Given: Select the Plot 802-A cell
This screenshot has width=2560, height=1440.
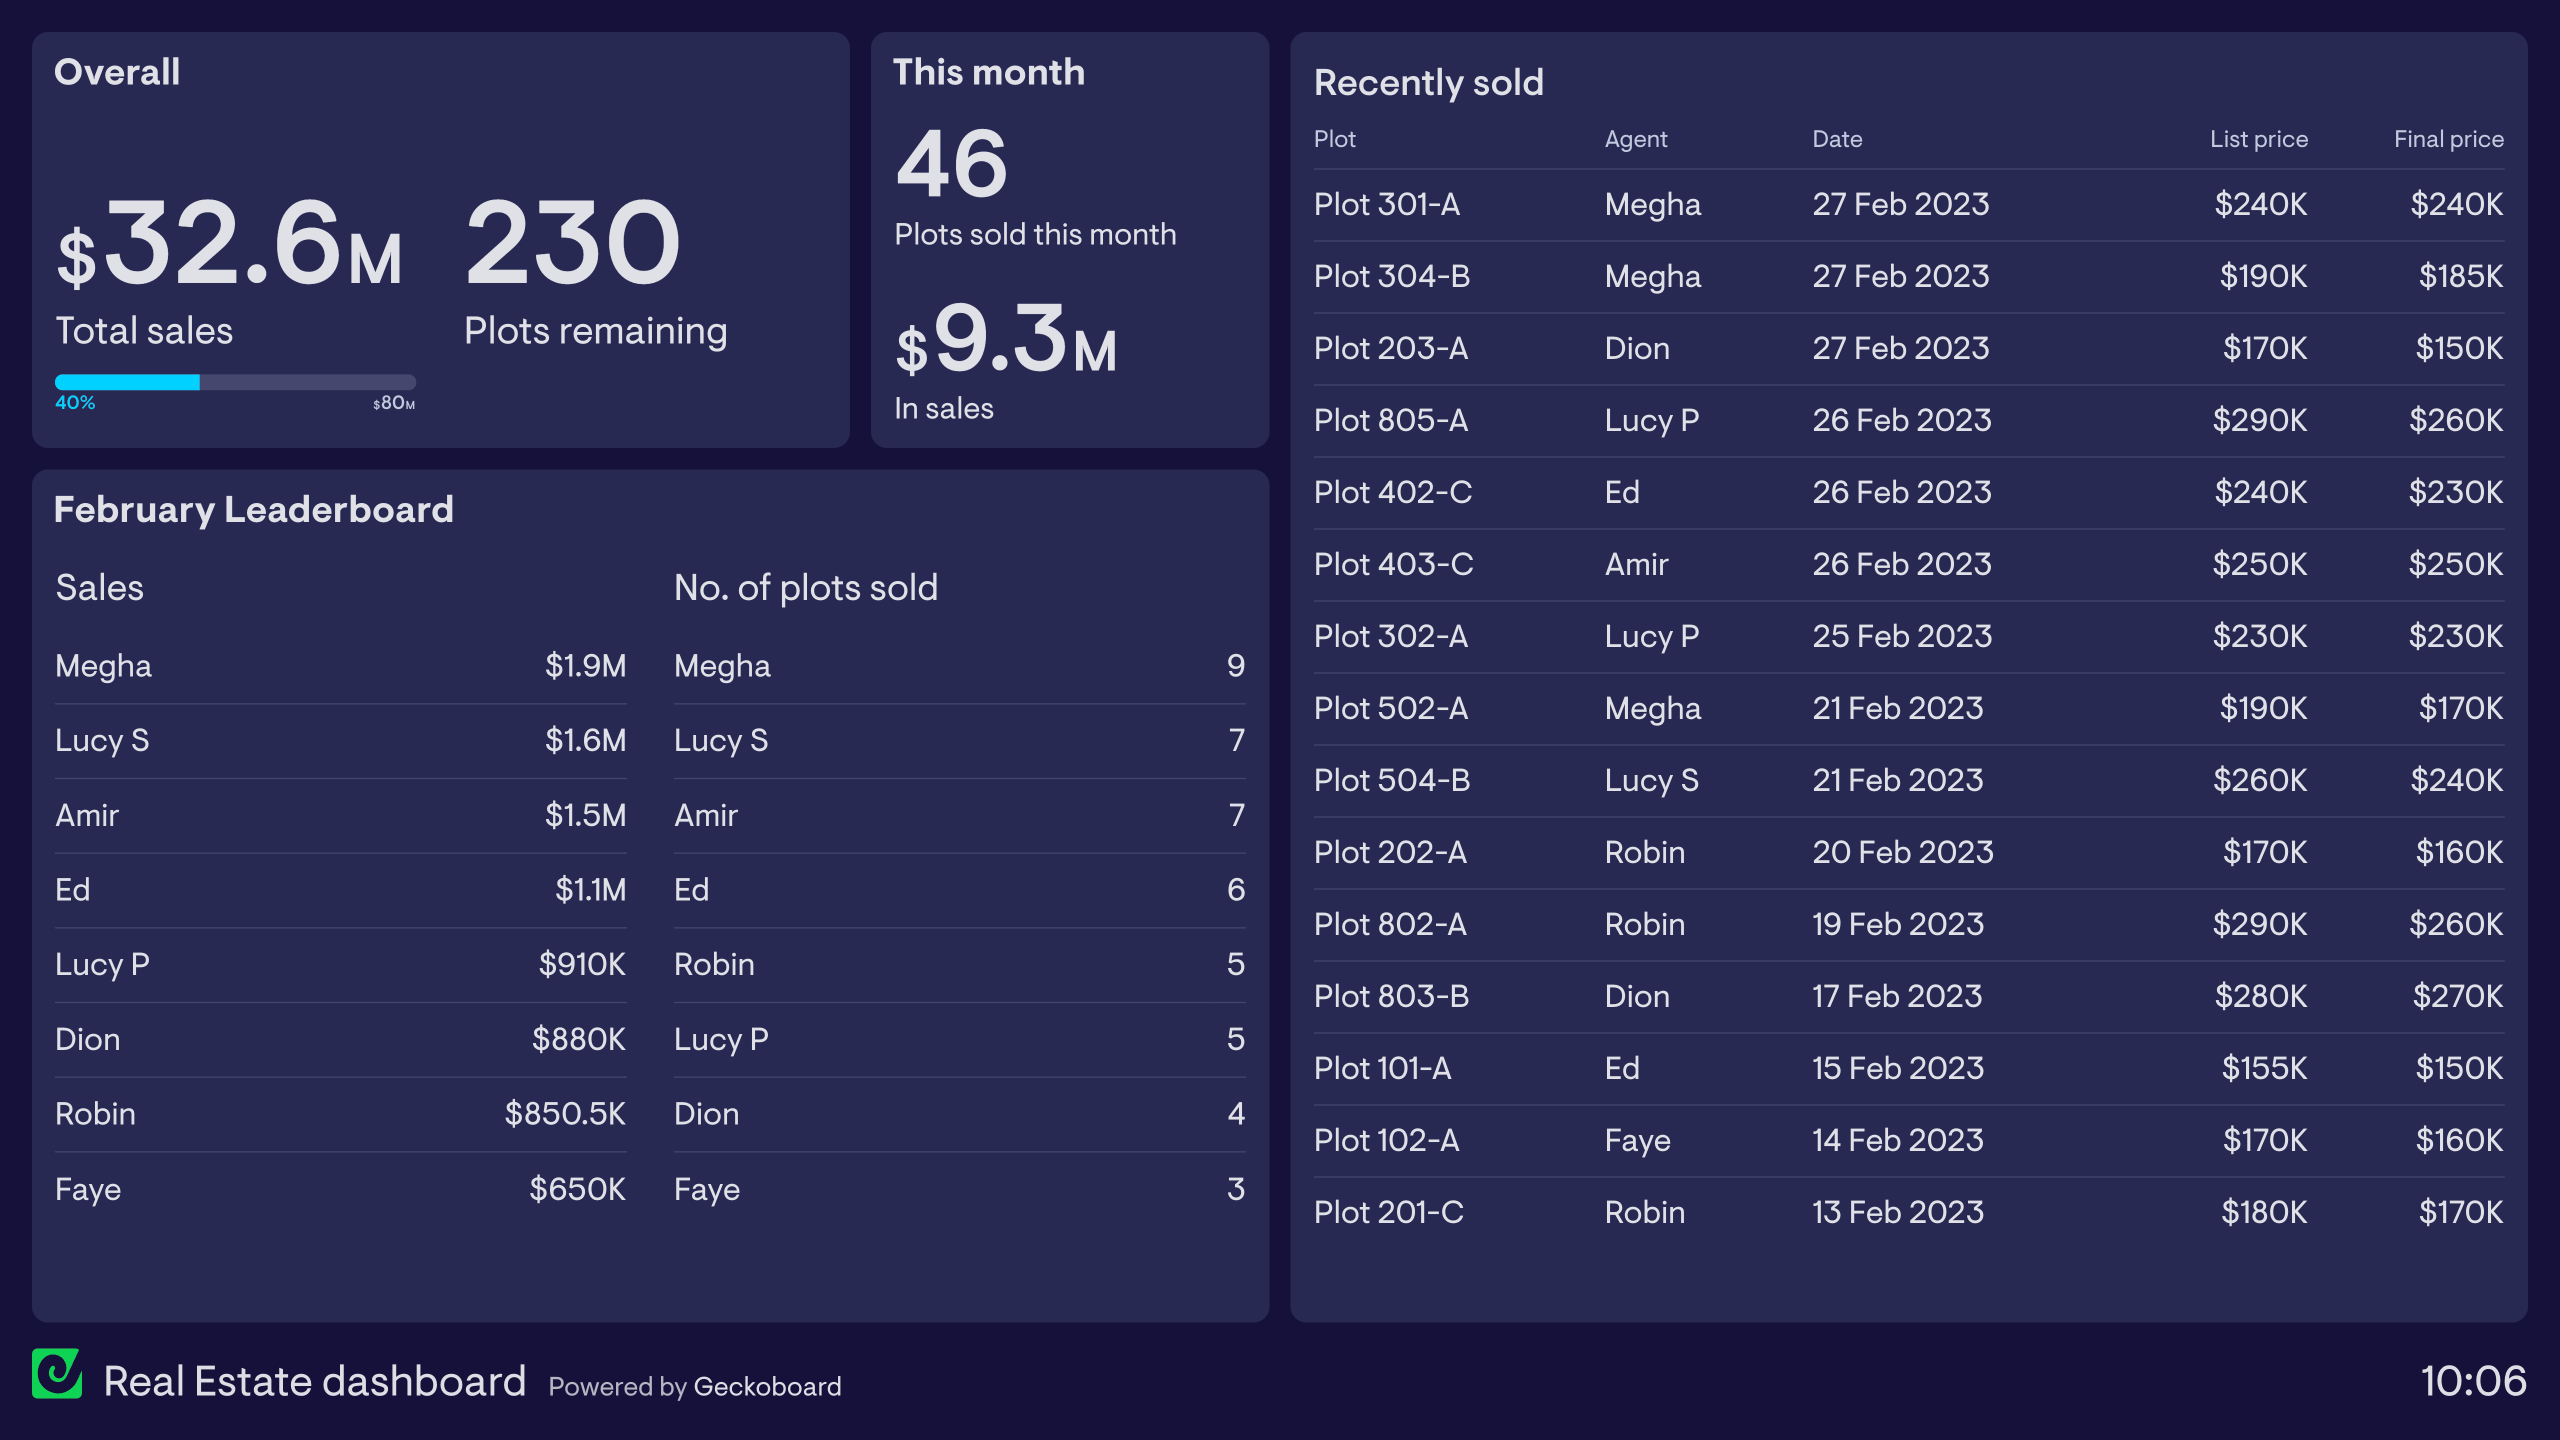Looking at the screenshot, I should [x=1390, y=925].
